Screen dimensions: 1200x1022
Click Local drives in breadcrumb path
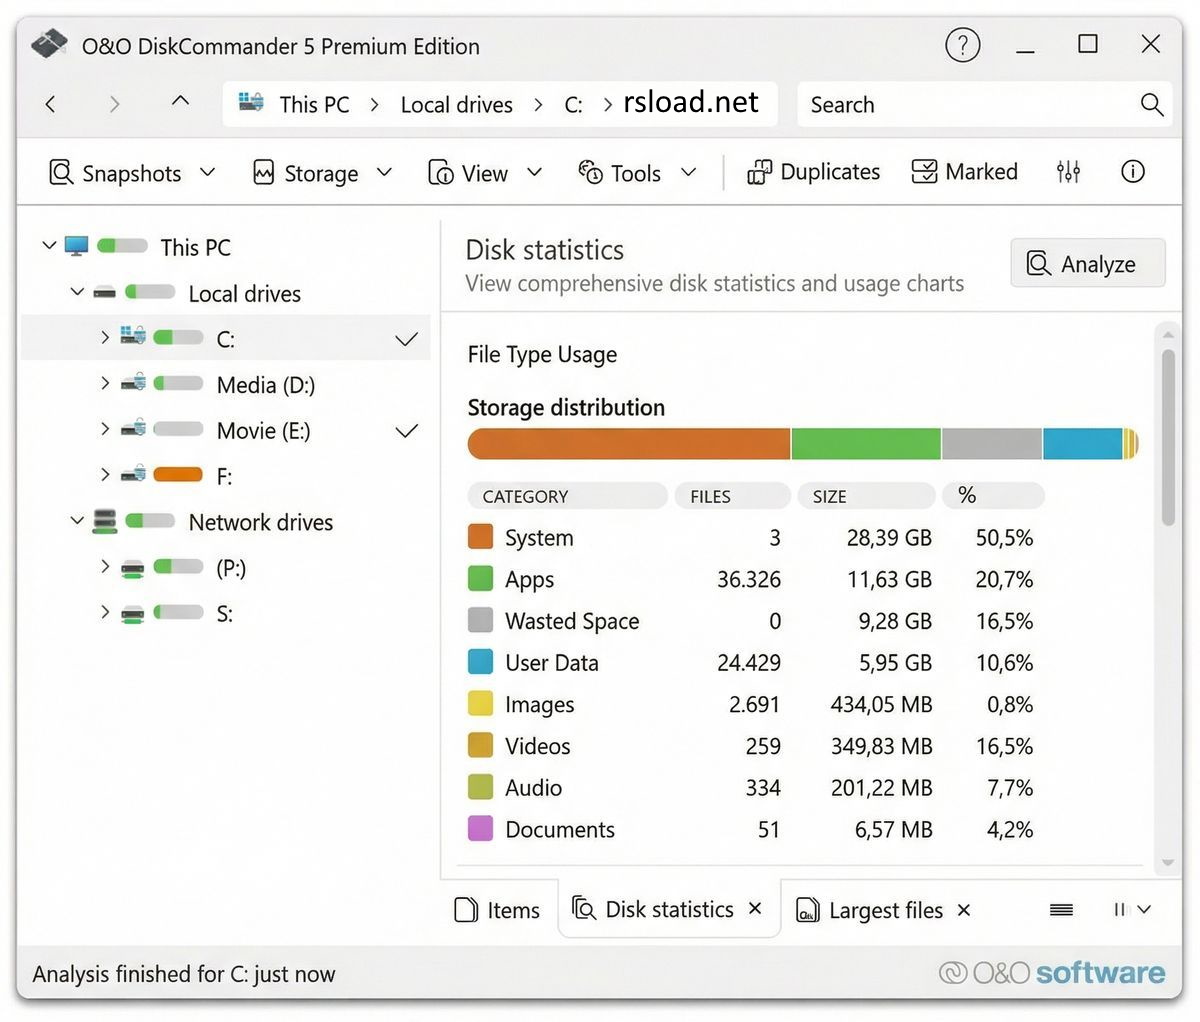(456, 105)
